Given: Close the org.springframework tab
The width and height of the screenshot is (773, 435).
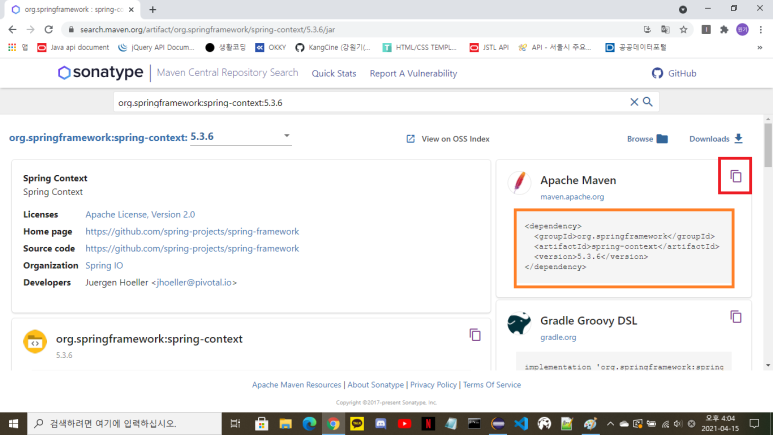Looking at the screenshot, I should tap(131, 9).
